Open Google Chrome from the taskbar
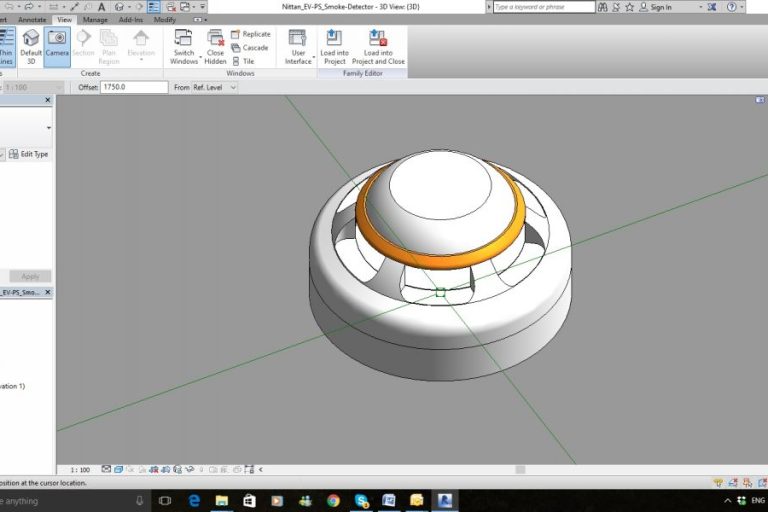The width and height of the screenshot is (768, 512). pos(332,500)
